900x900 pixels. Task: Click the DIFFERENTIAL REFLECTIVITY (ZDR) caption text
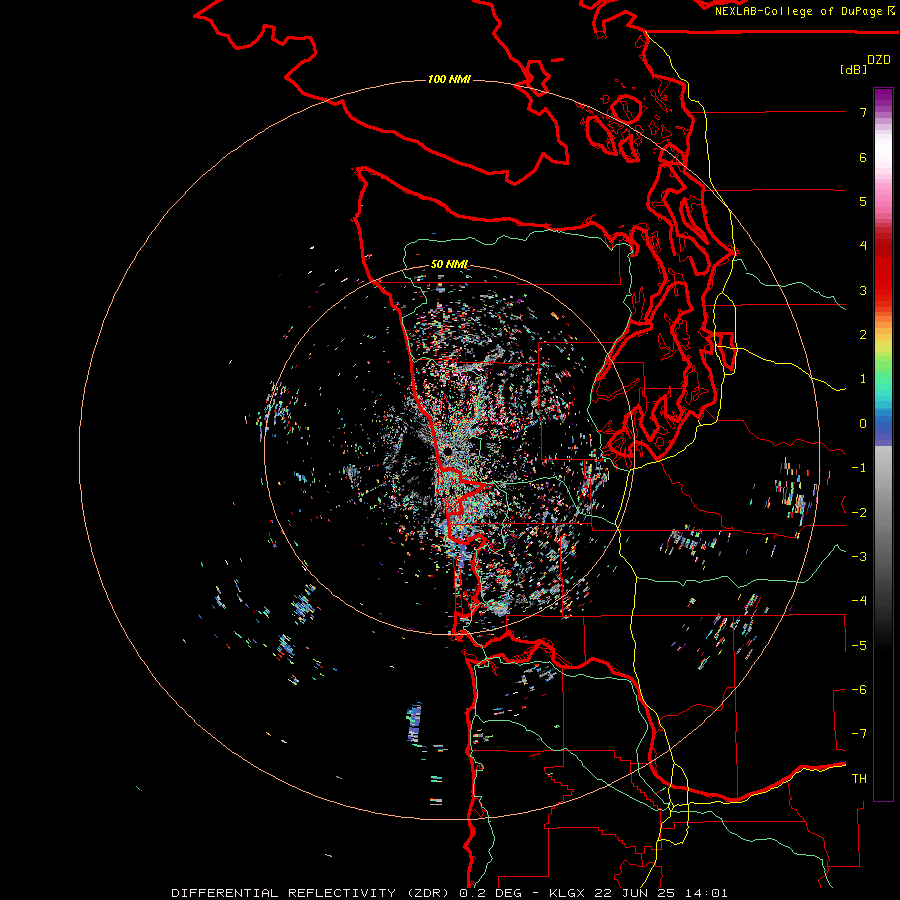pos(312,893)
